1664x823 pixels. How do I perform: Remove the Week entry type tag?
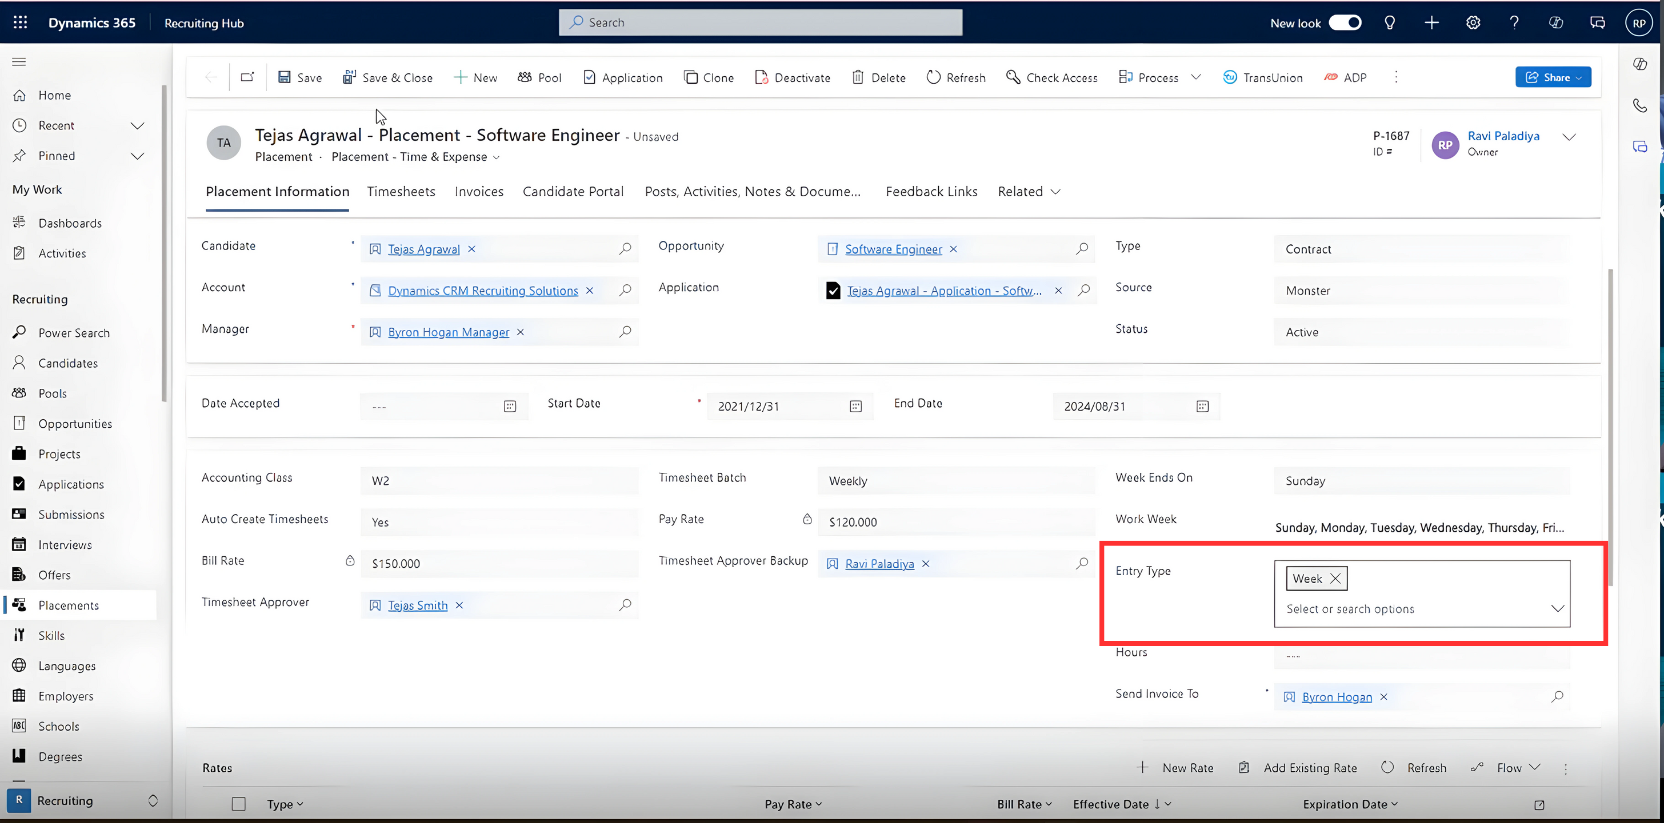(x=1335, y=578)
